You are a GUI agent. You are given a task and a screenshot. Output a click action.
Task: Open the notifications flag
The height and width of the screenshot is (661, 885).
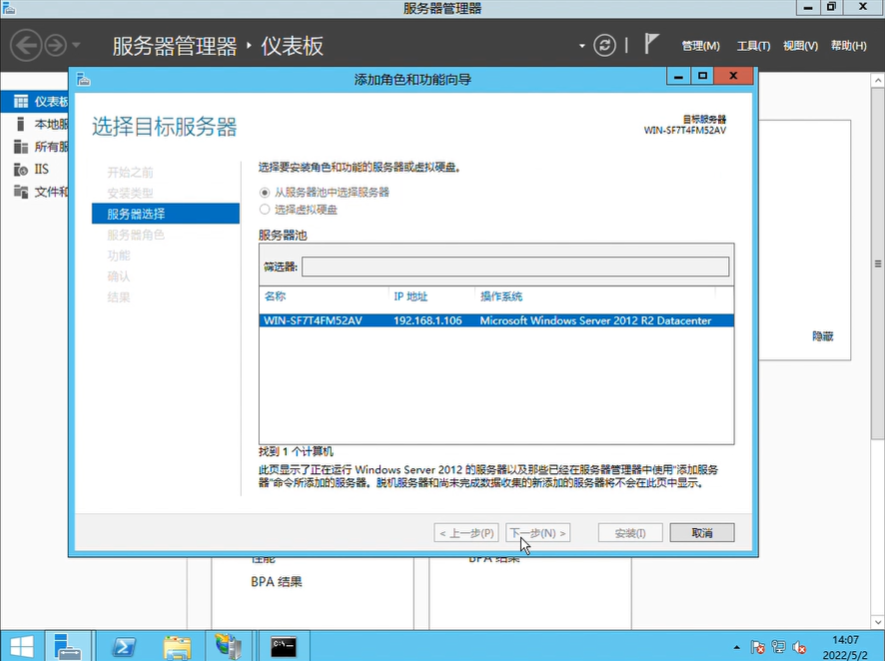pyautogui.click(x=651, y=44)
